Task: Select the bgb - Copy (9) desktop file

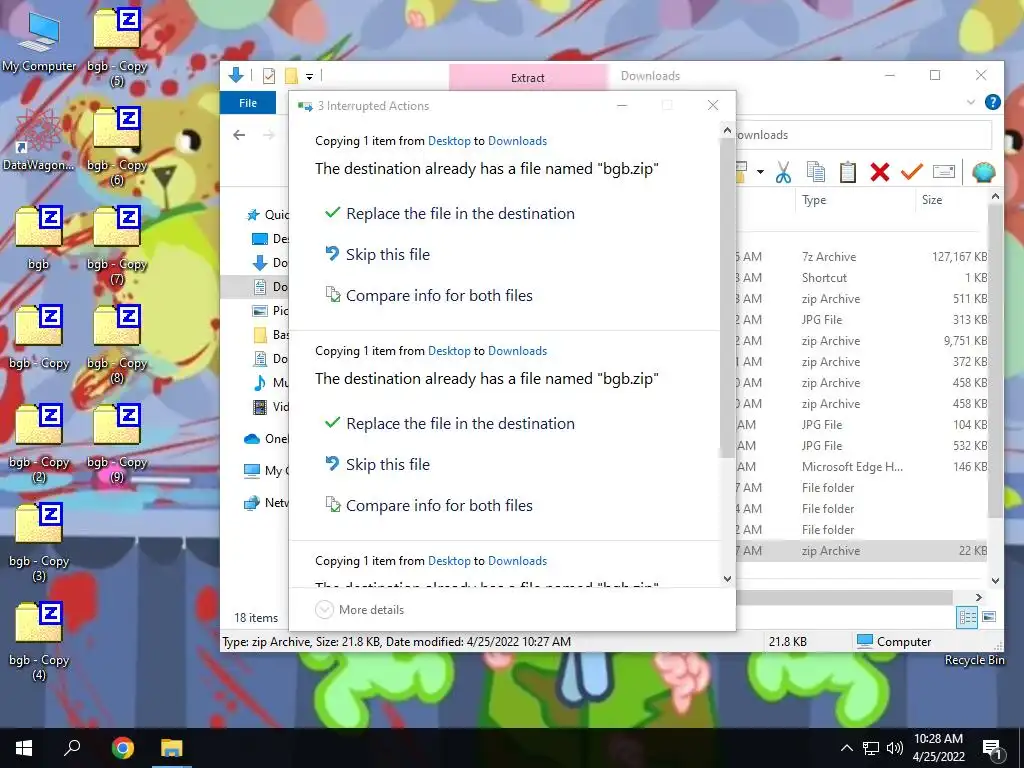Action: [117, 444]
